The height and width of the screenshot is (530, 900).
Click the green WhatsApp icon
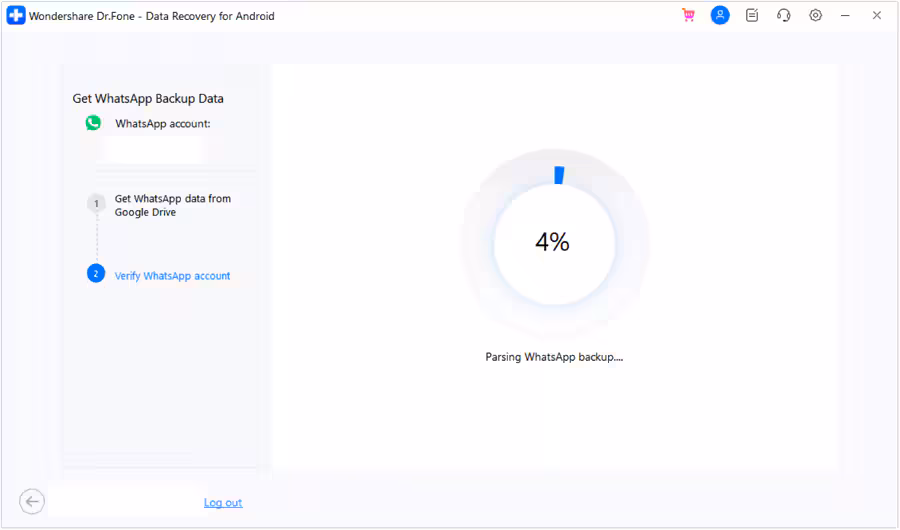[93, 123]
